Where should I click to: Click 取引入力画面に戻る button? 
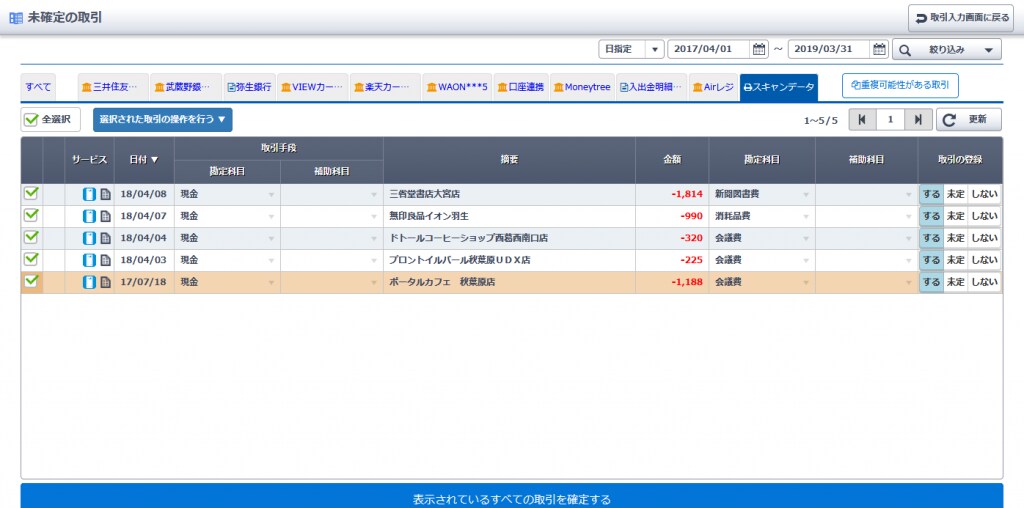point(963,18)
